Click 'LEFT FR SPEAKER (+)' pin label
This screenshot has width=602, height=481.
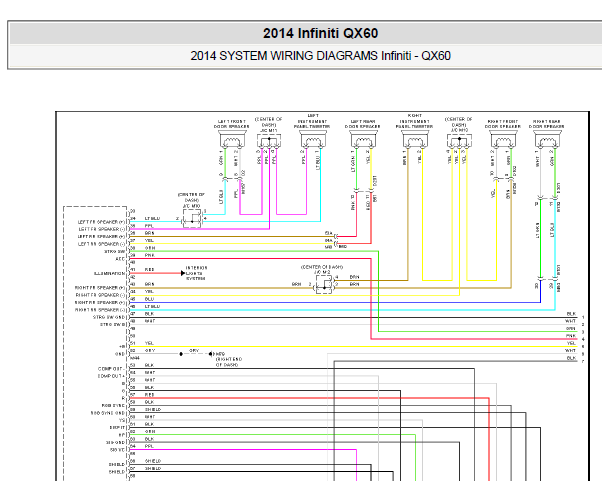[101, 222]
